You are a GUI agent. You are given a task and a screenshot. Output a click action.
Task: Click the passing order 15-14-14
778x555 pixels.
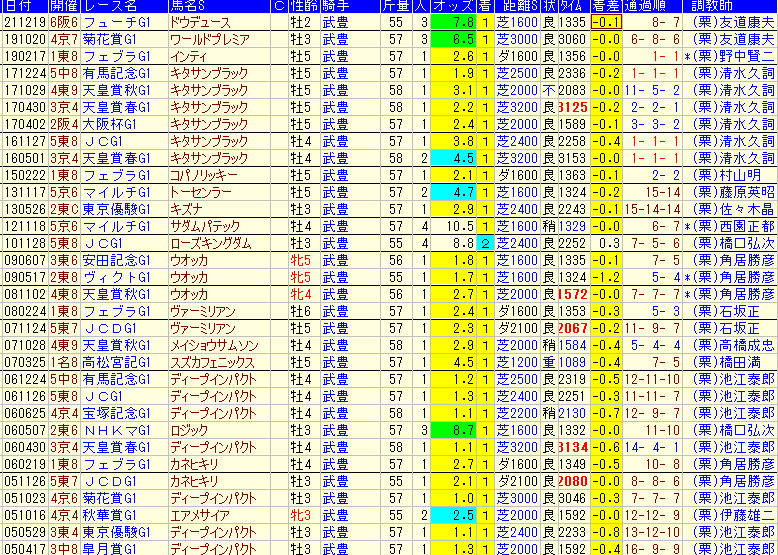tap(652, 209)
